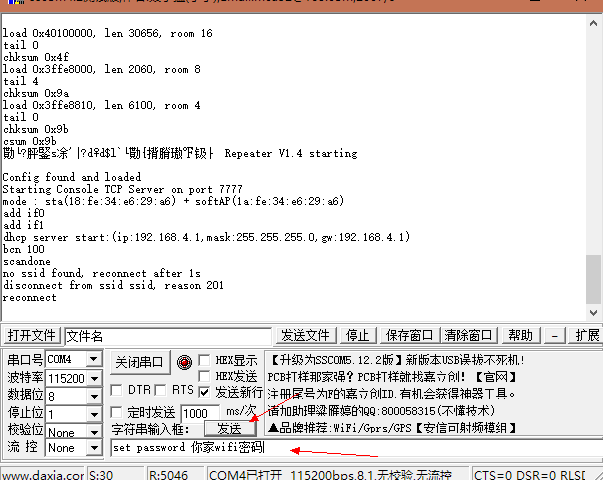Click the set password command input box
This screenshot has width=603, height=480.
point(356,447)
